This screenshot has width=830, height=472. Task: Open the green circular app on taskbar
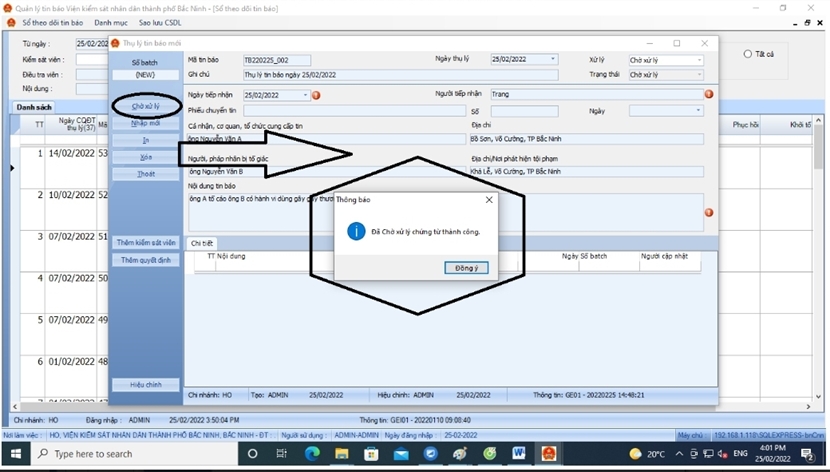[490, 454]
